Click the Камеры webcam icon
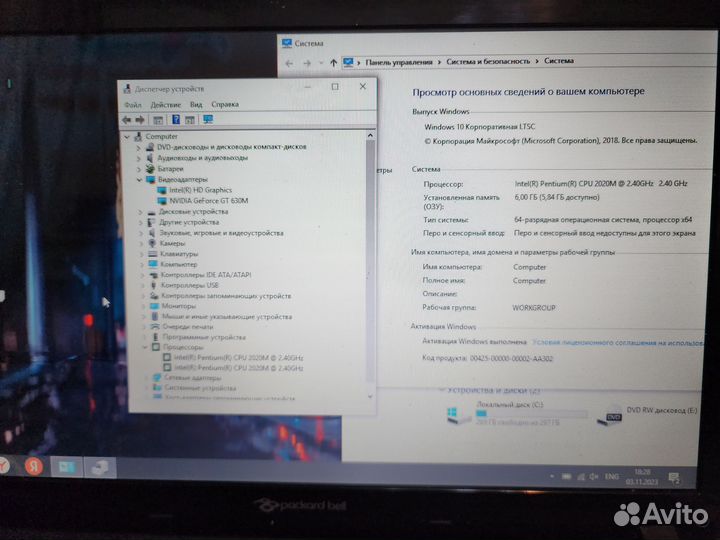This screenshot has height=540, width=720. (152, 243)
